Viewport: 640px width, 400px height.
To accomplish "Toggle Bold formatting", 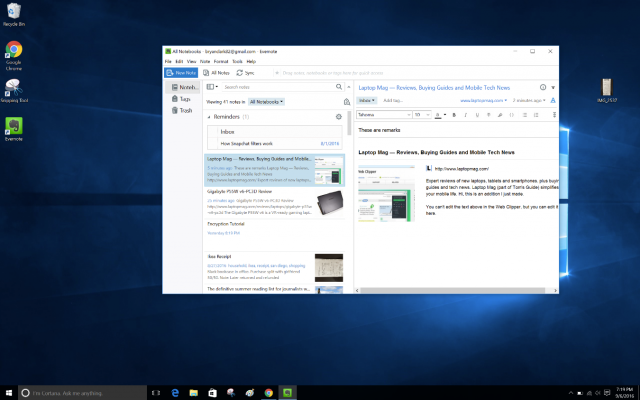I will click(454, 115).
